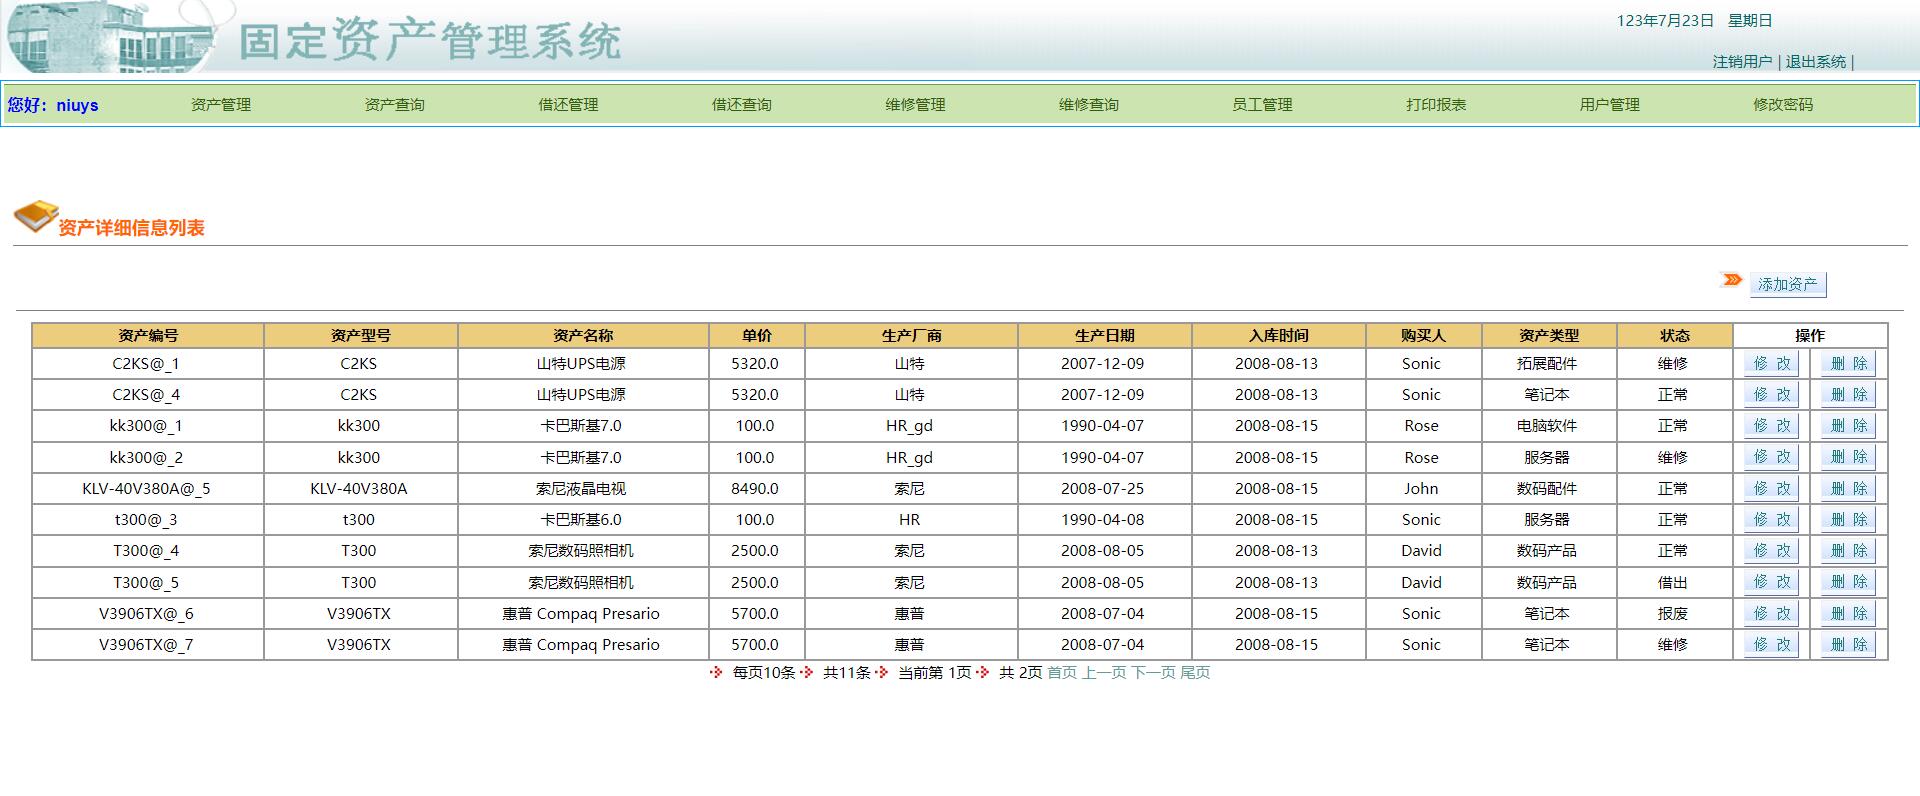Viewport: 1920px width, 796px height.
Task: Click the 资产名称 column header
Action: pos(583,336)
